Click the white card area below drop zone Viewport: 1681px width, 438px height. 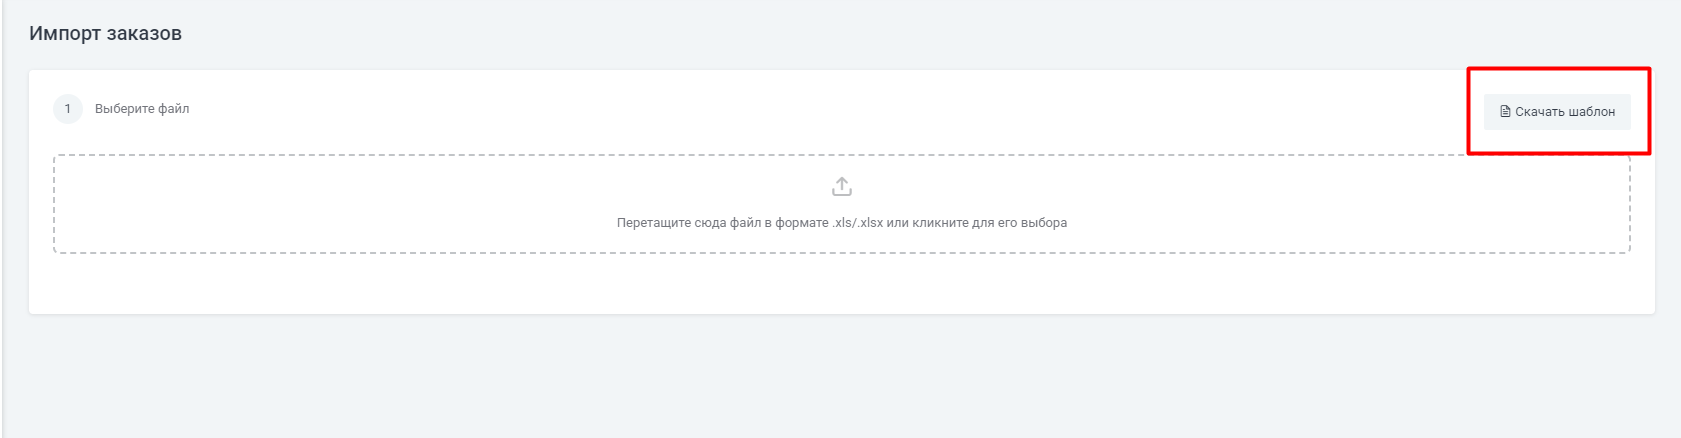(x=842, y=284)
